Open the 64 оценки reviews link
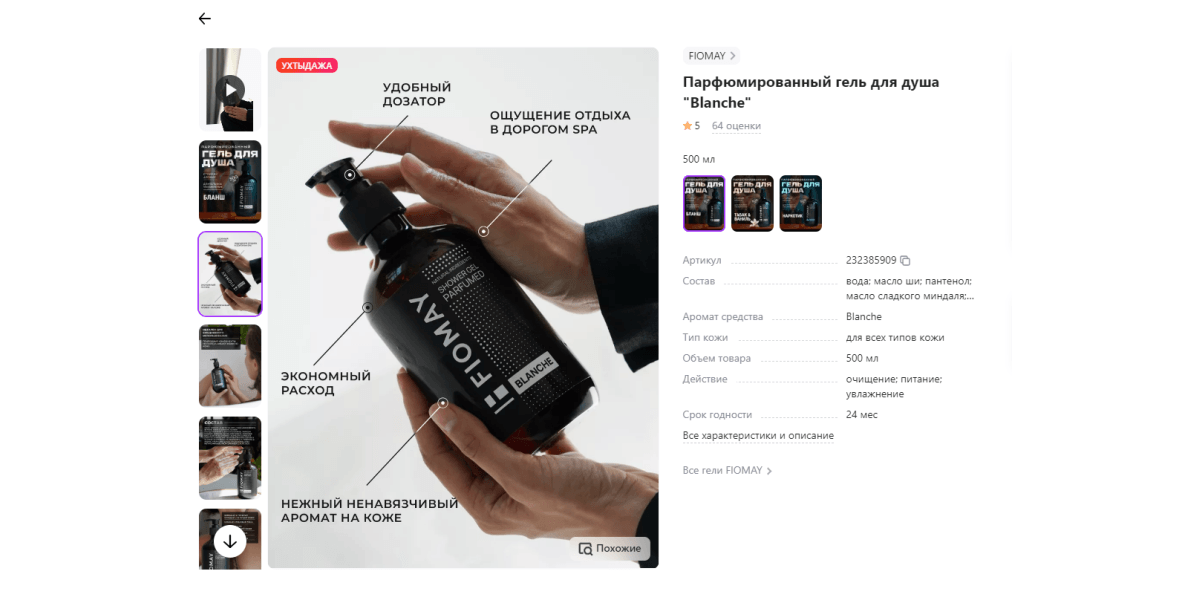Image resolution: width=1179 pixels, height=600 pixels. tap(736, 126)
